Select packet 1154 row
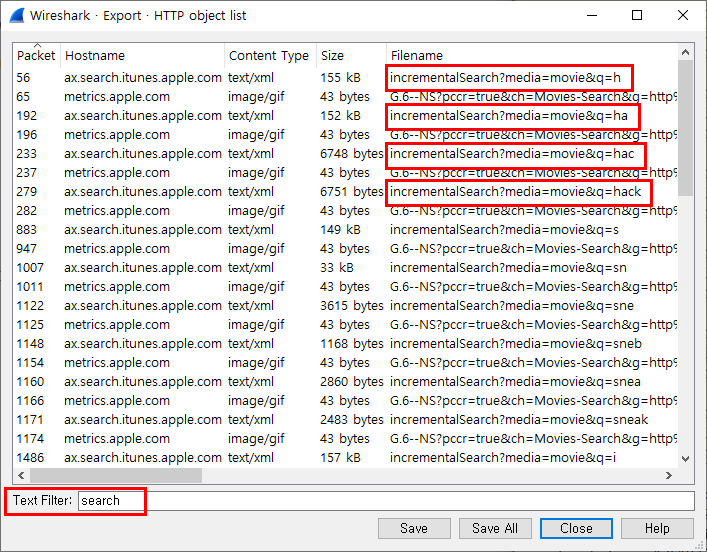707x552 pixels. tap(345, 363)
